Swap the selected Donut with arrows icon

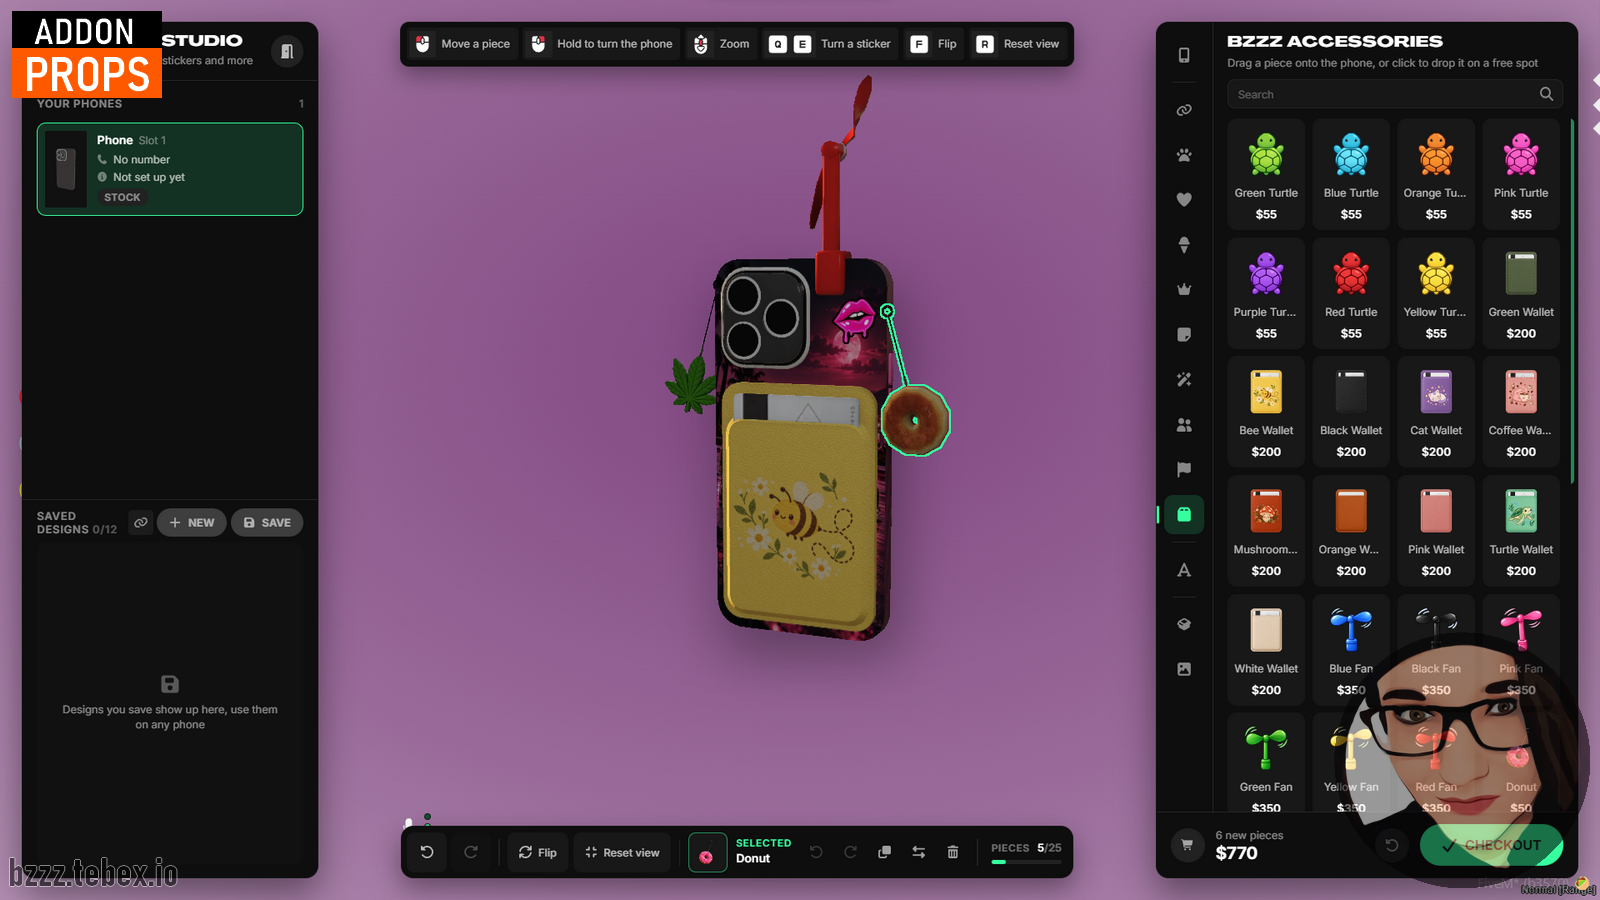point(918,852)
